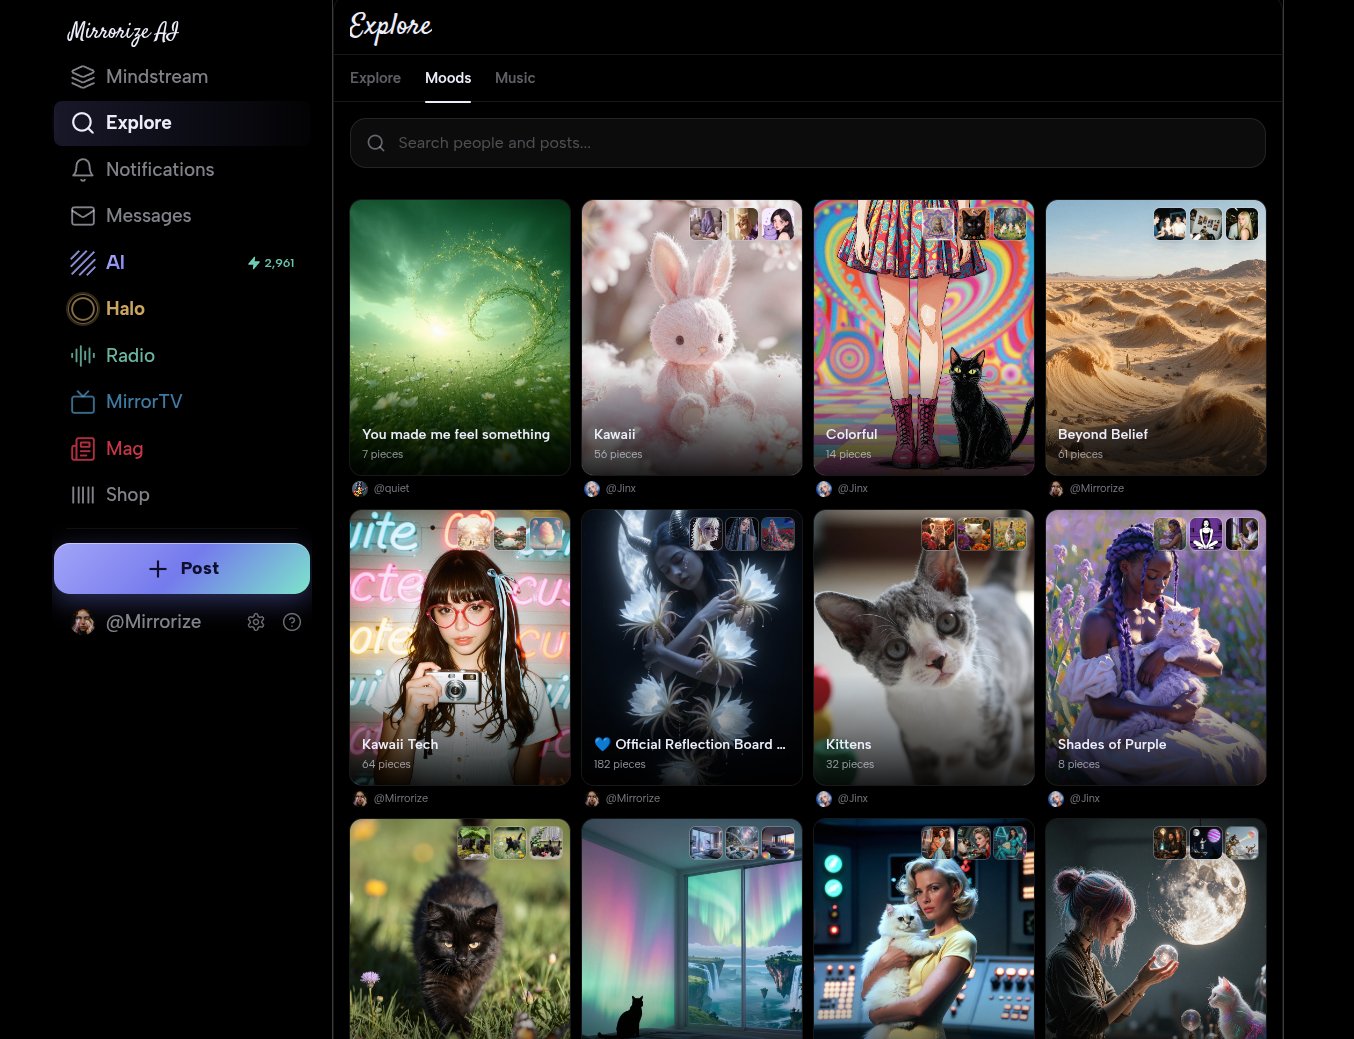Open the Shop barcode icon
This screenshot has width=1354, height=1039.
83,495
